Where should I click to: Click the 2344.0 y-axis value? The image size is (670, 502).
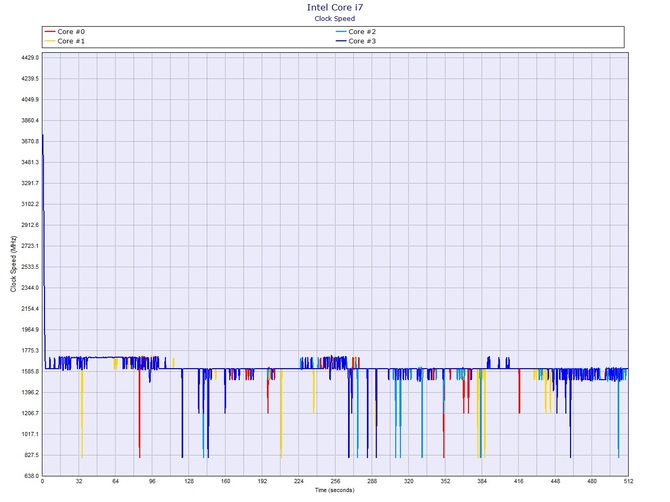click(30, 288)
